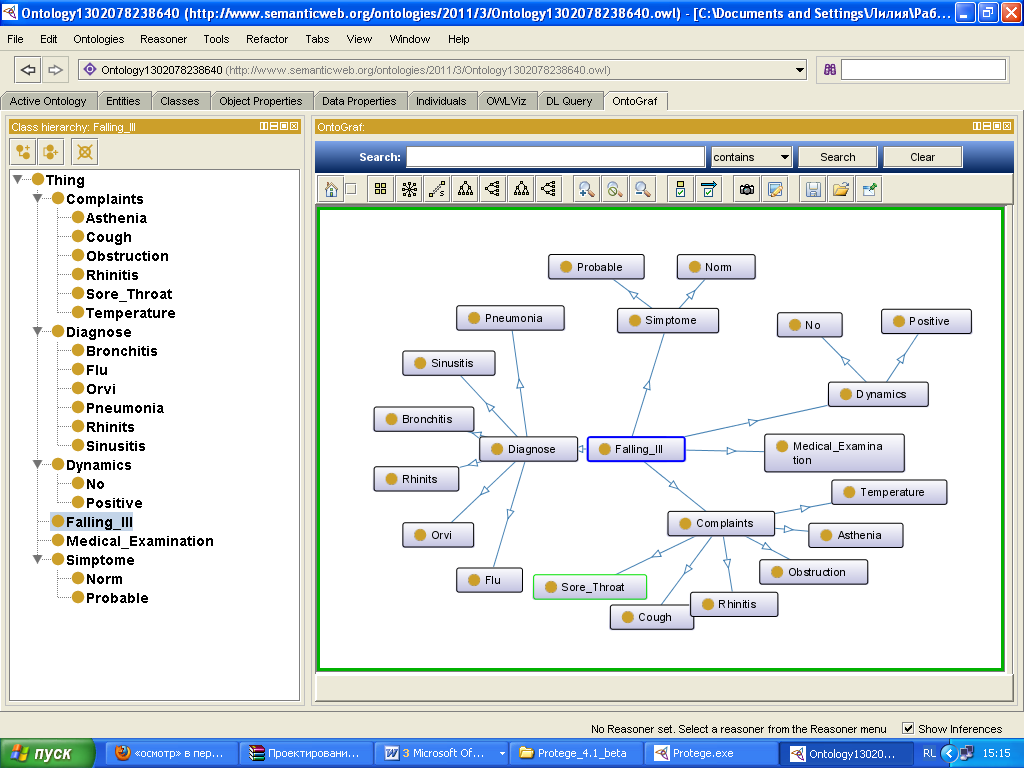Screen dimensions: 1024x768
Task: Toggle the Show Inferences checkbox
Action: (x=908, y=728)
